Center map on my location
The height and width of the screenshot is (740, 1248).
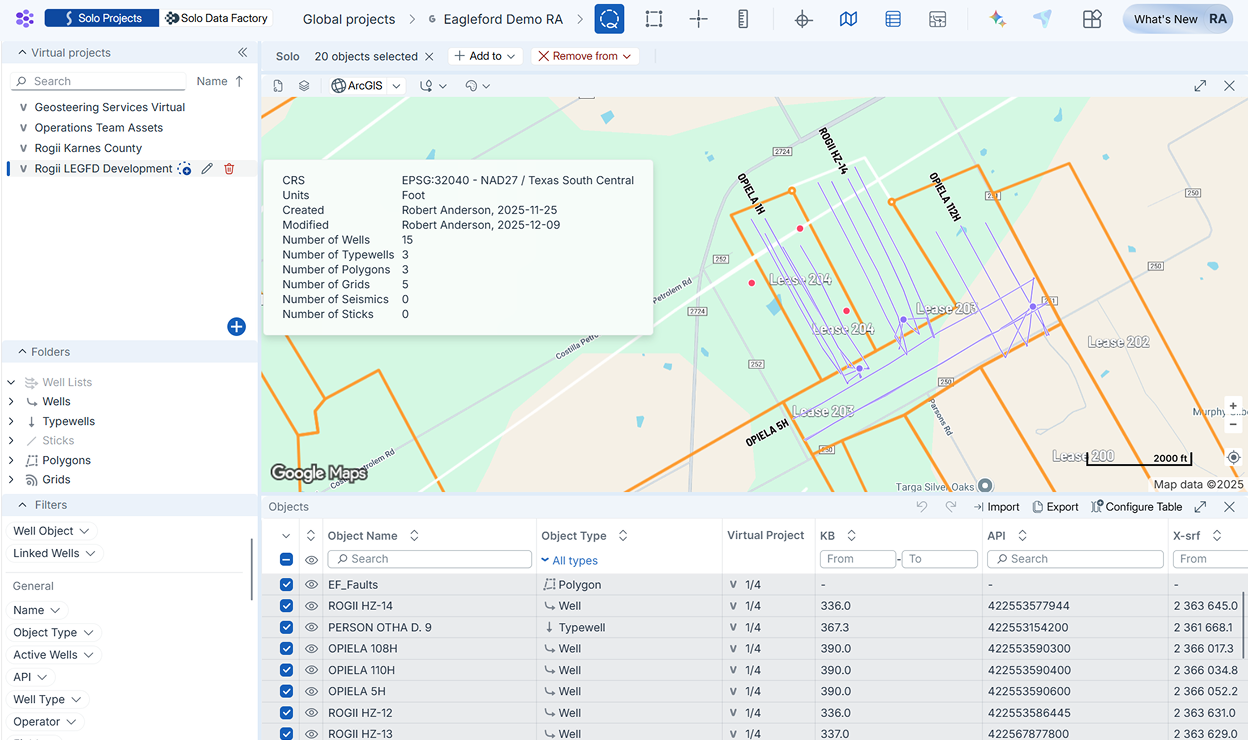click(1233, 457)
